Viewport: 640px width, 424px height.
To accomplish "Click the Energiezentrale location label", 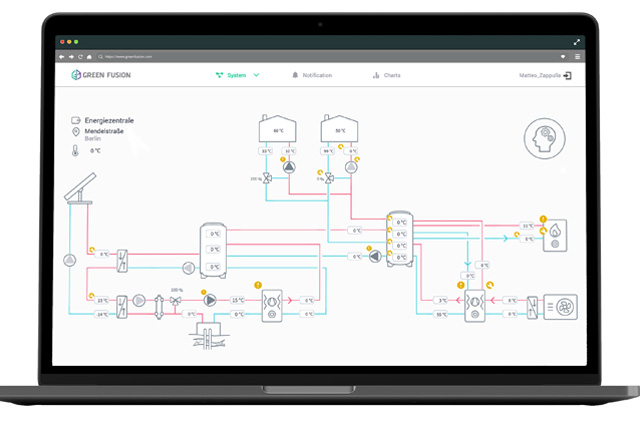I will tap(109, 120).
